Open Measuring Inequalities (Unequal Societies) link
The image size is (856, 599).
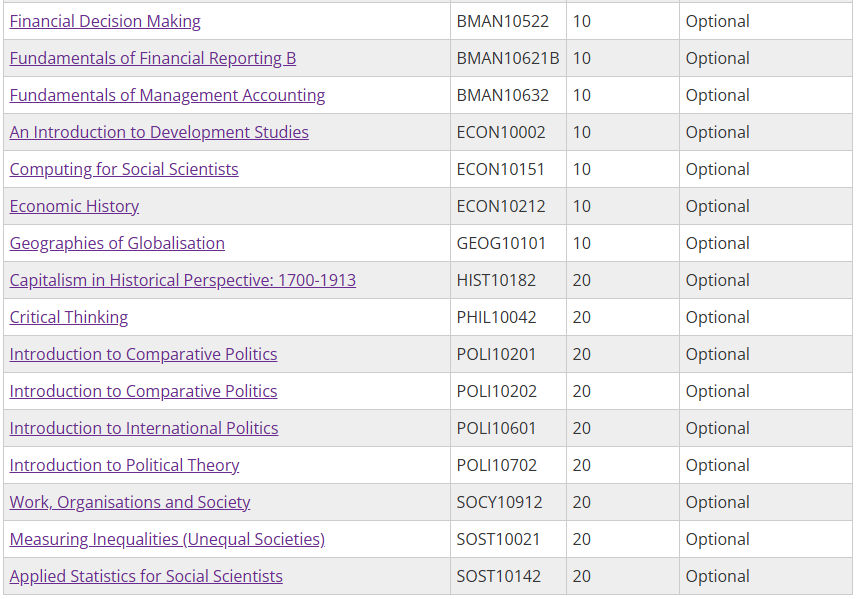pos(167,539)
